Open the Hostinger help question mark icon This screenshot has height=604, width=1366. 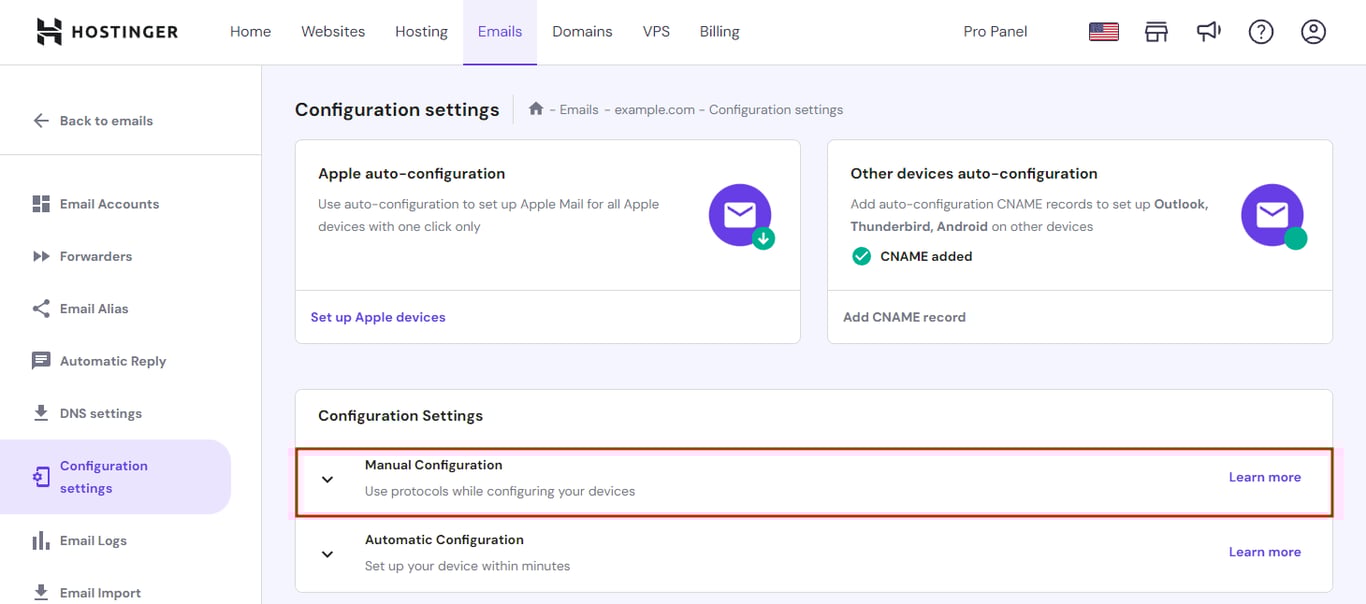pos(1261,31)
